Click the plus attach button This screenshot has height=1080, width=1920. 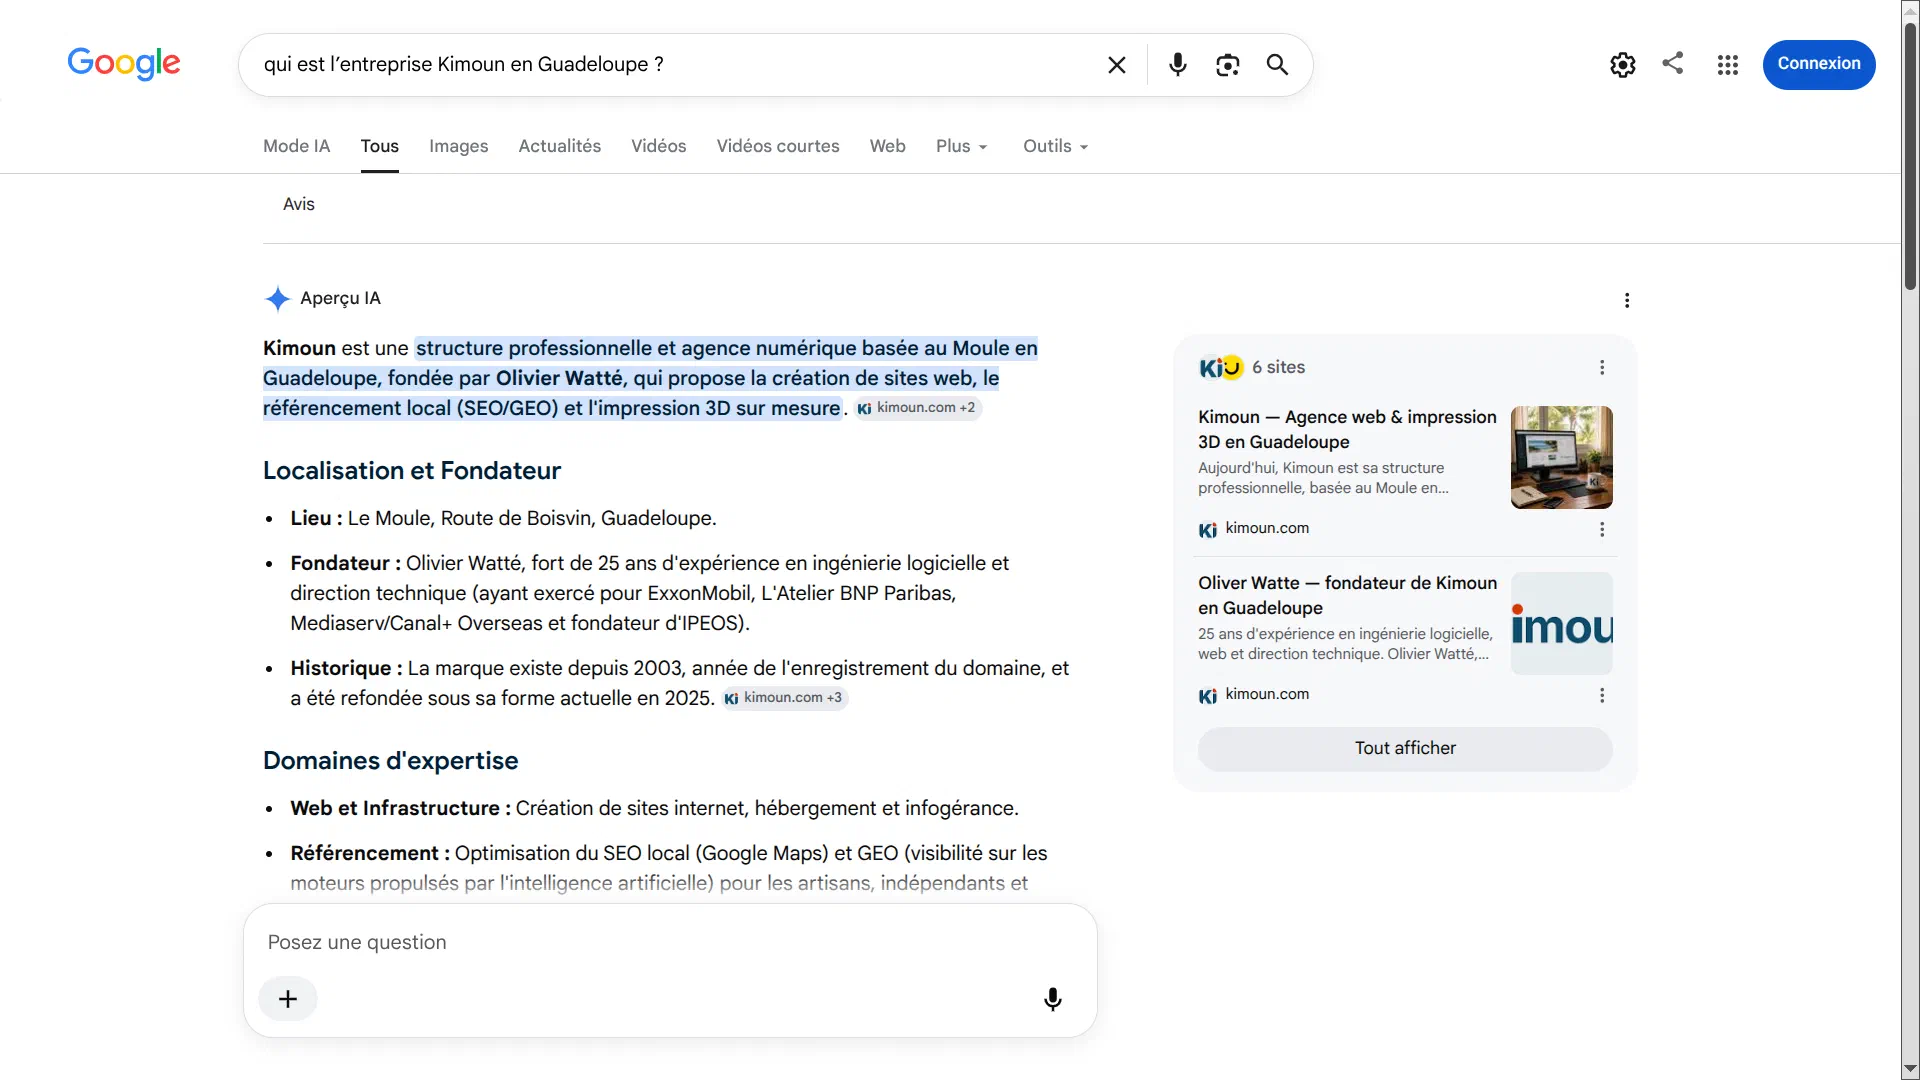pyautogui.click(x=288, y=999)
